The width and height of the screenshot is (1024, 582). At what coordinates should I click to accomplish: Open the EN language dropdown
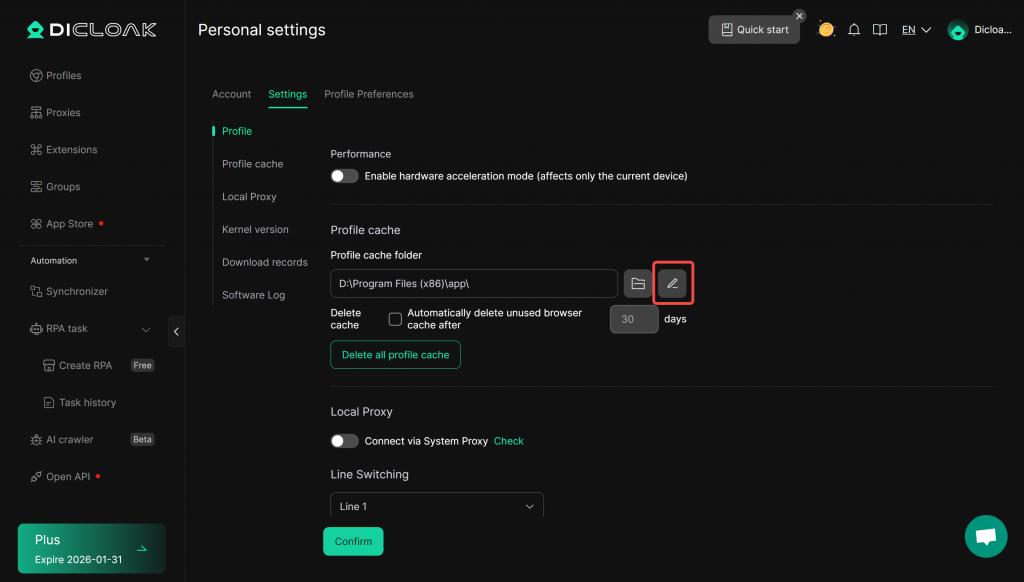[916, 30]
